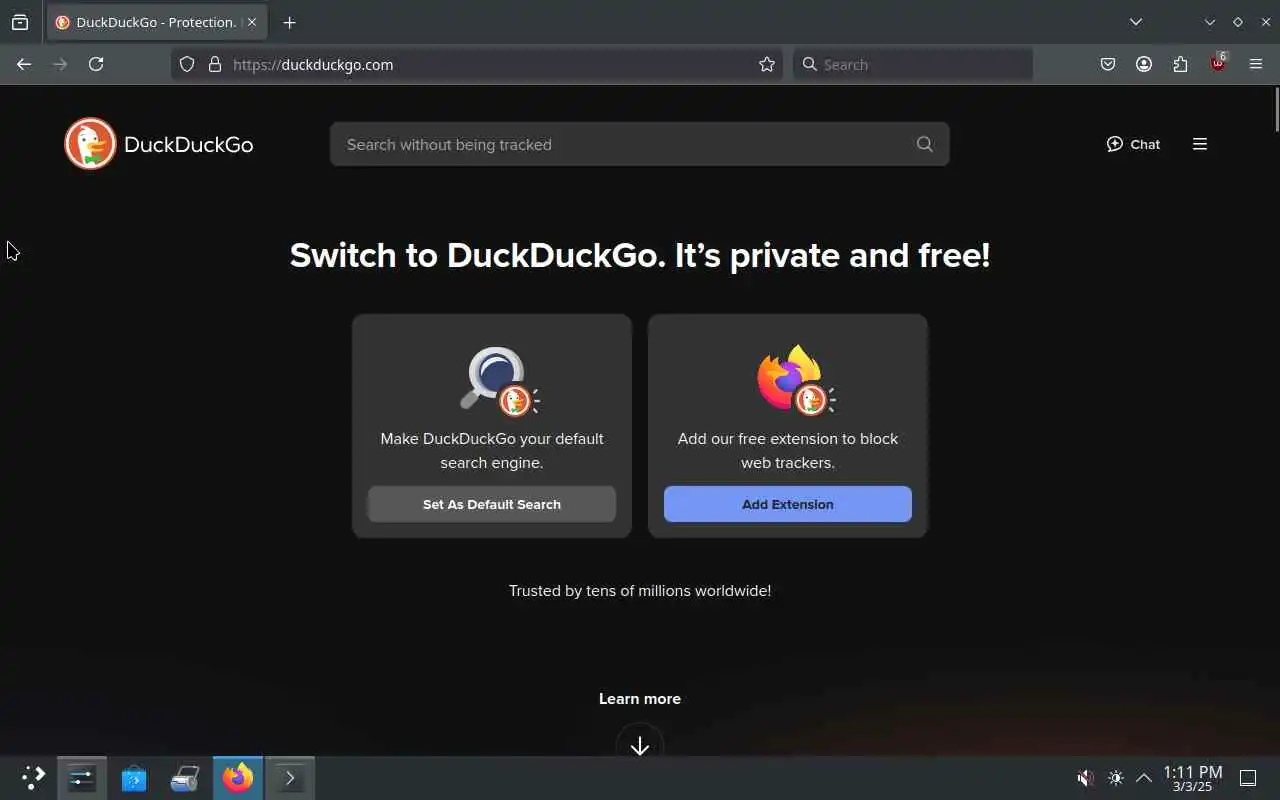Click the Add Extension button
Screen dimensions: 1280x800
(788, 504)
